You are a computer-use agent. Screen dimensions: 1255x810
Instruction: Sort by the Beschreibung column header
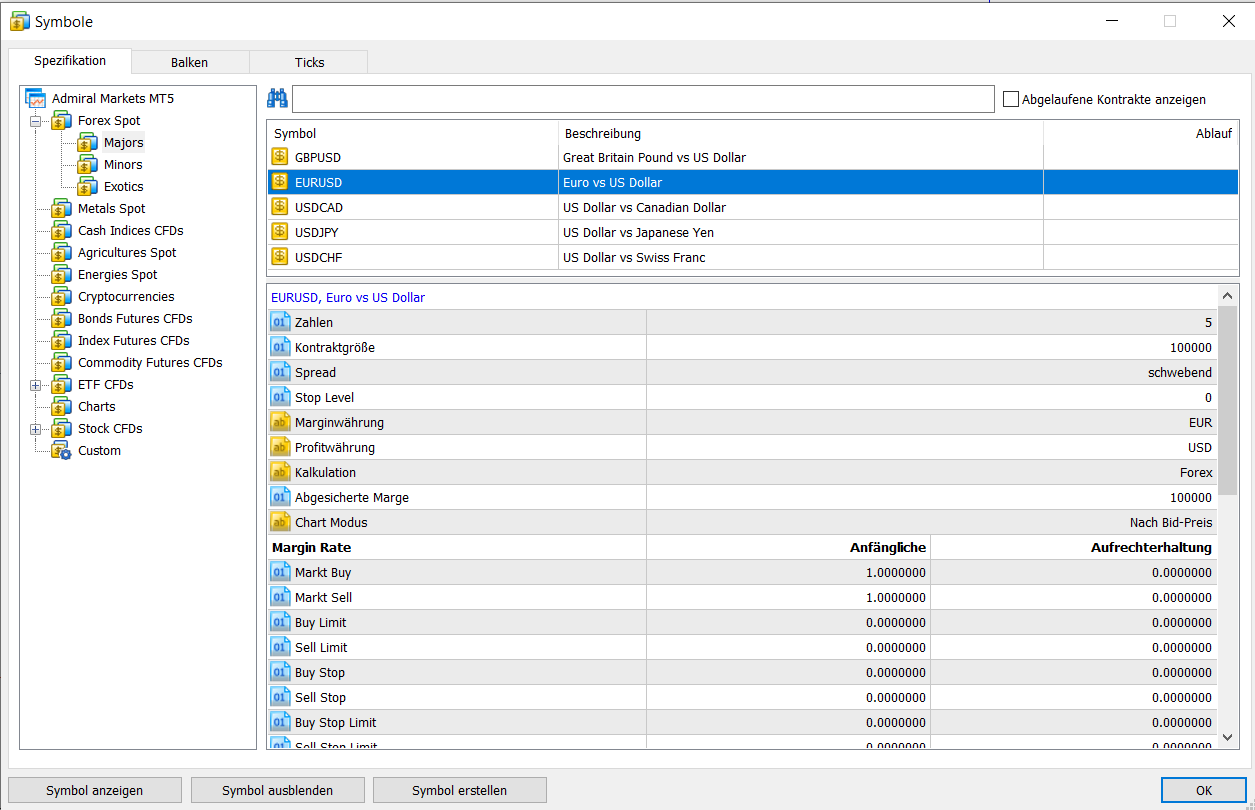pyautogui.click(x=801, y=133)
